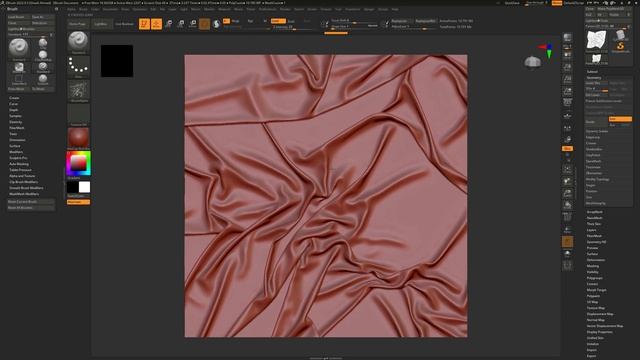
Task: Select the Move transform tool icon
Action: [169, 24]
